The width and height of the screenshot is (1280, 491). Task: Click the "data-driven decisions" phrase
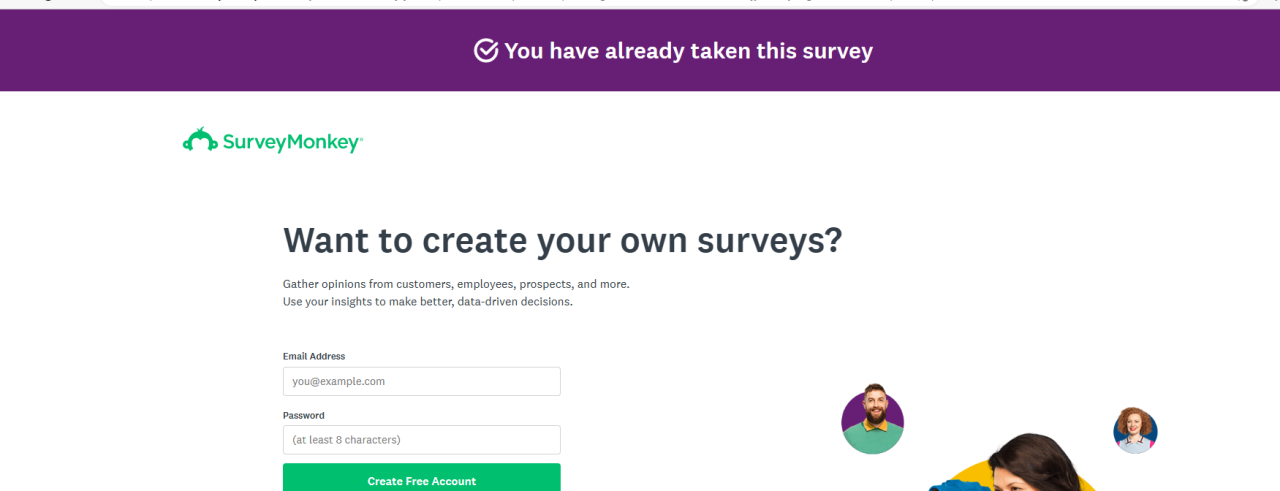click(515, 301)
